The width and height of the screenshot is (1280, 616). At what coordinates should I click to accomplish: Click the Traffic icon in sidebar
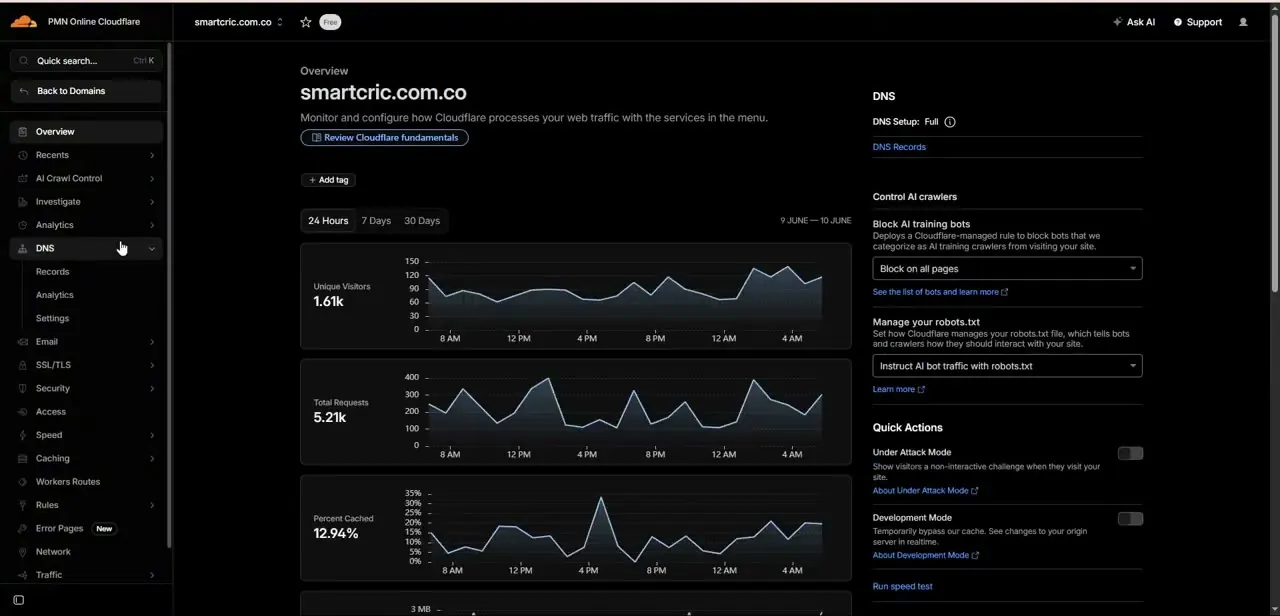tap(23, 575)
